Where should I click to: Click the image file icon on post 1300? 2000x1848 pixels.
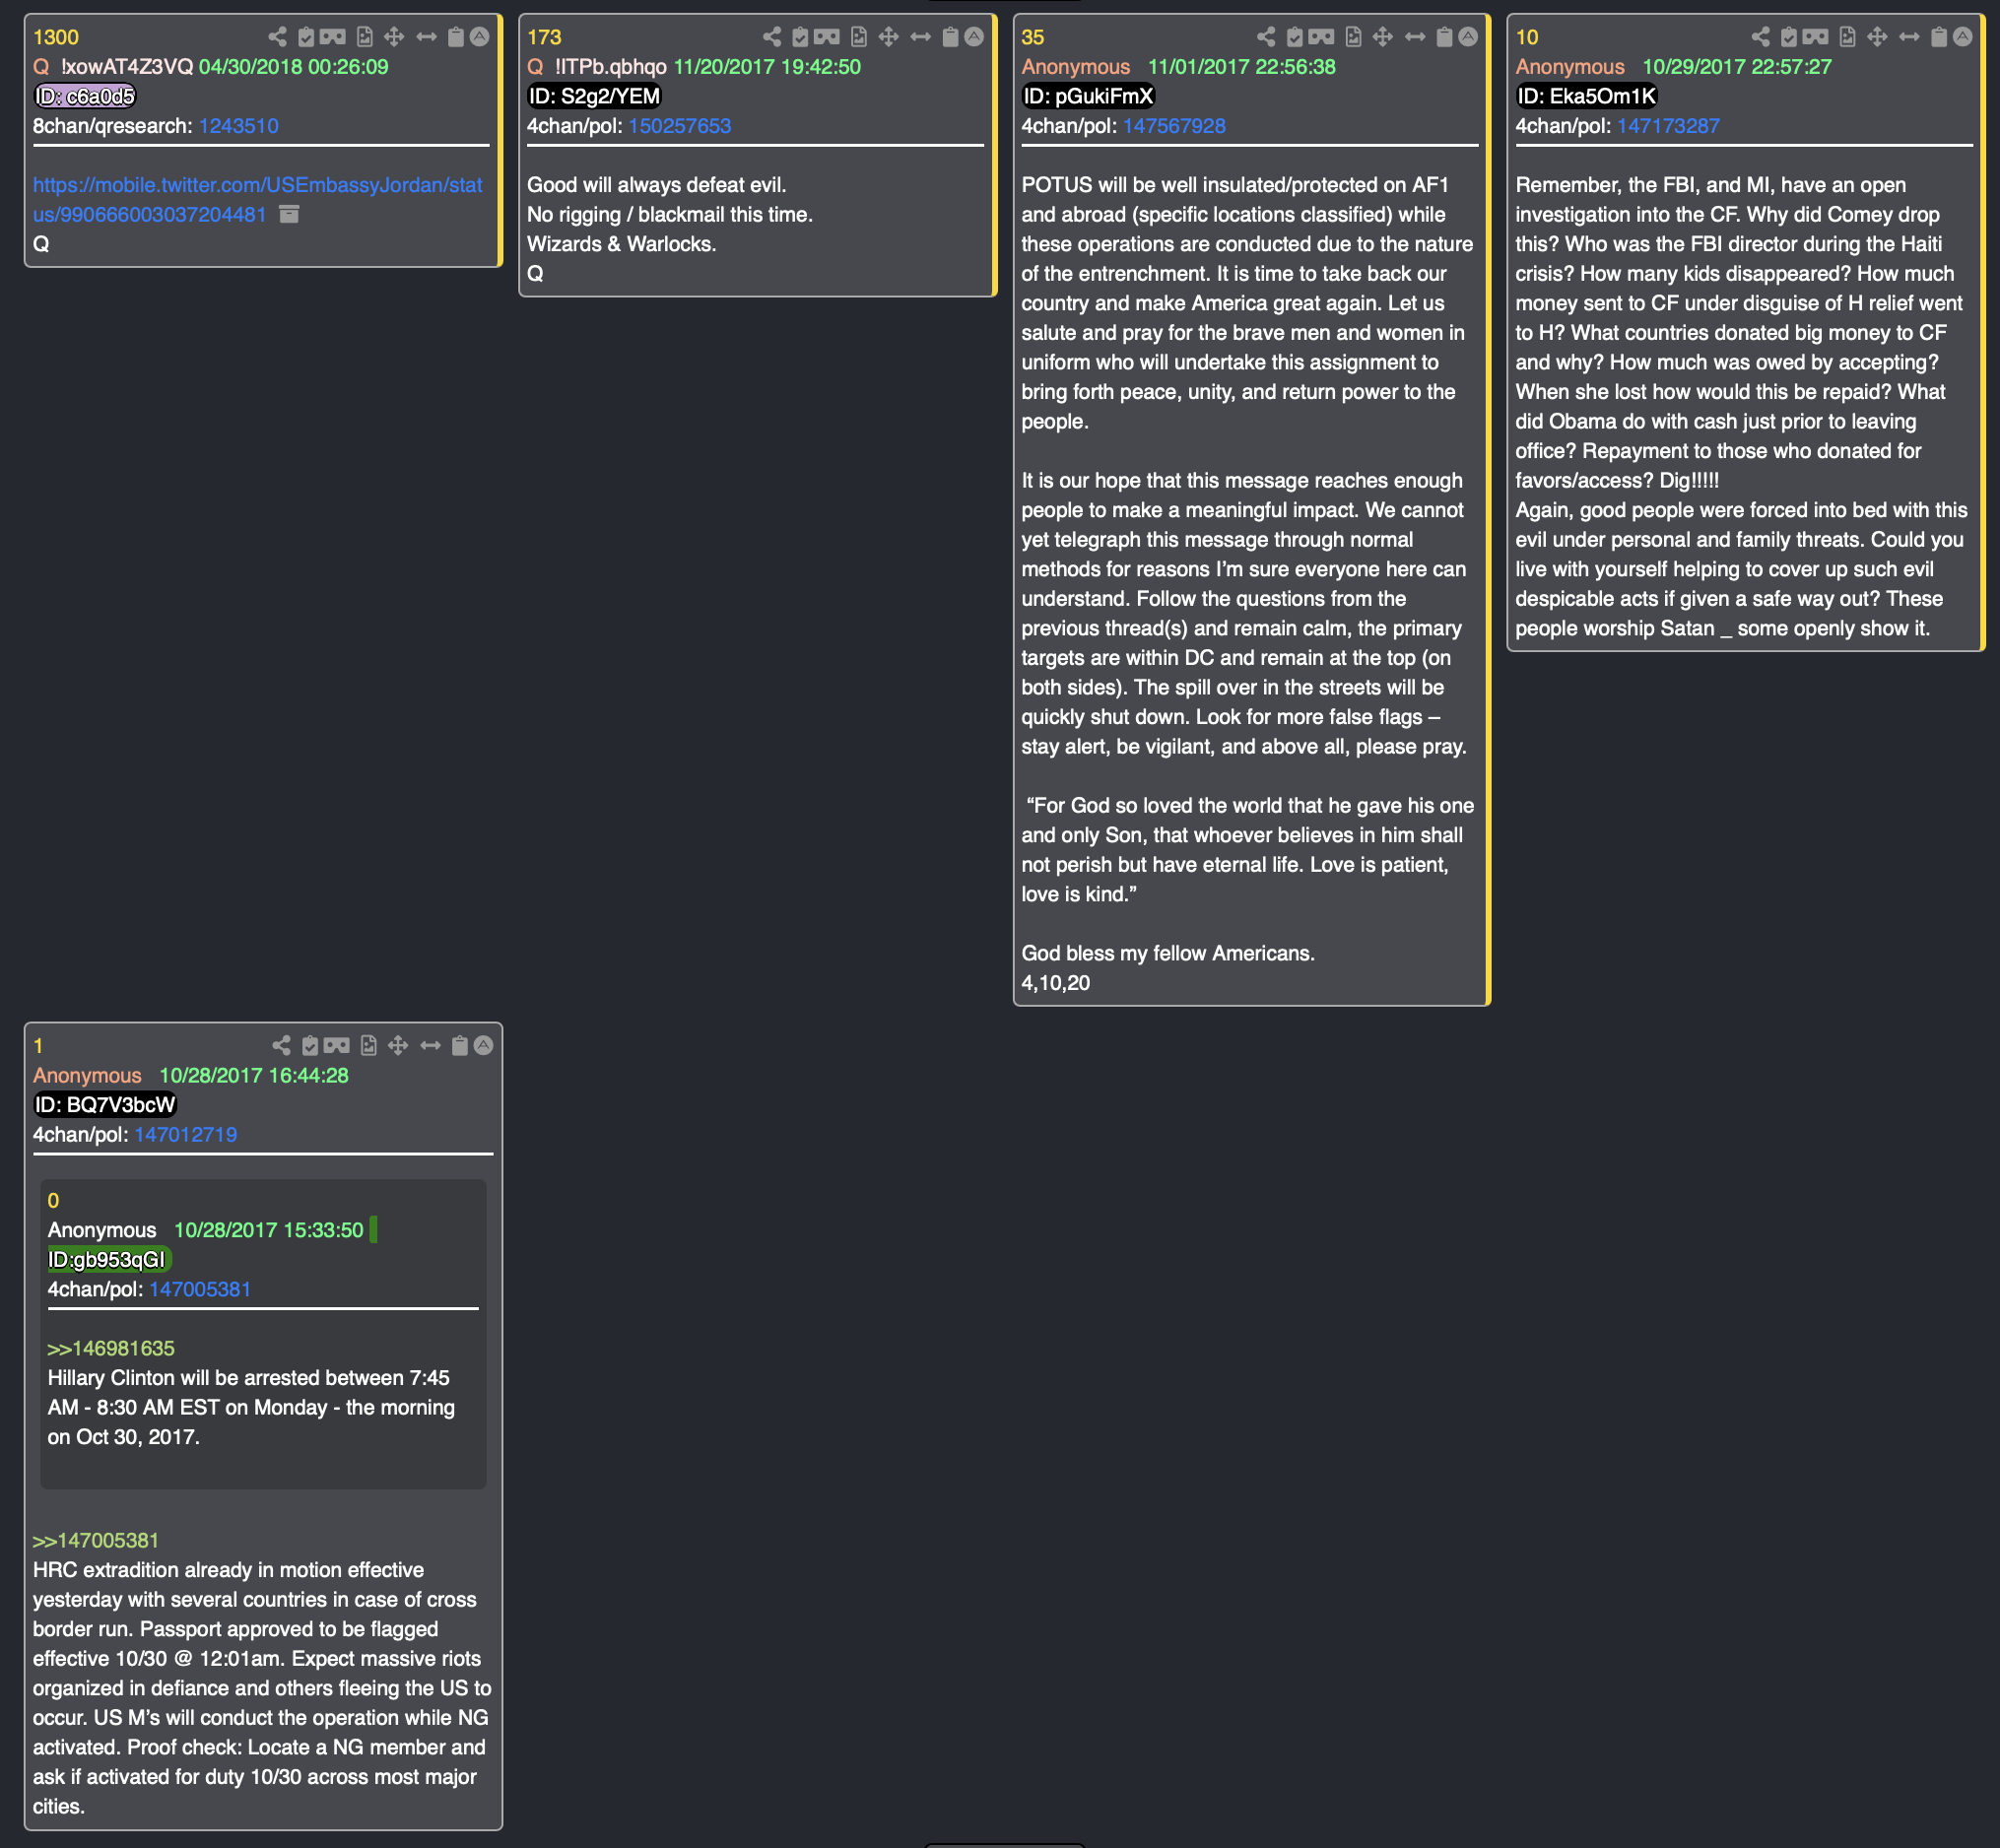(x=364, y=37)
